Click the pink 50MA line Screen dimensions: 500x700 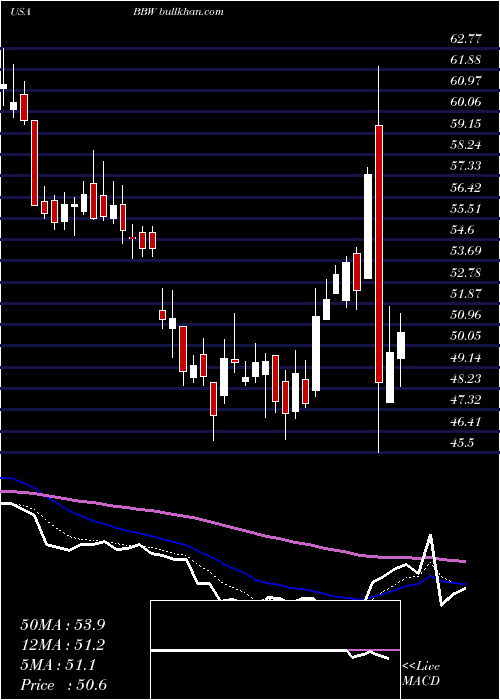[x=232, y=526]
